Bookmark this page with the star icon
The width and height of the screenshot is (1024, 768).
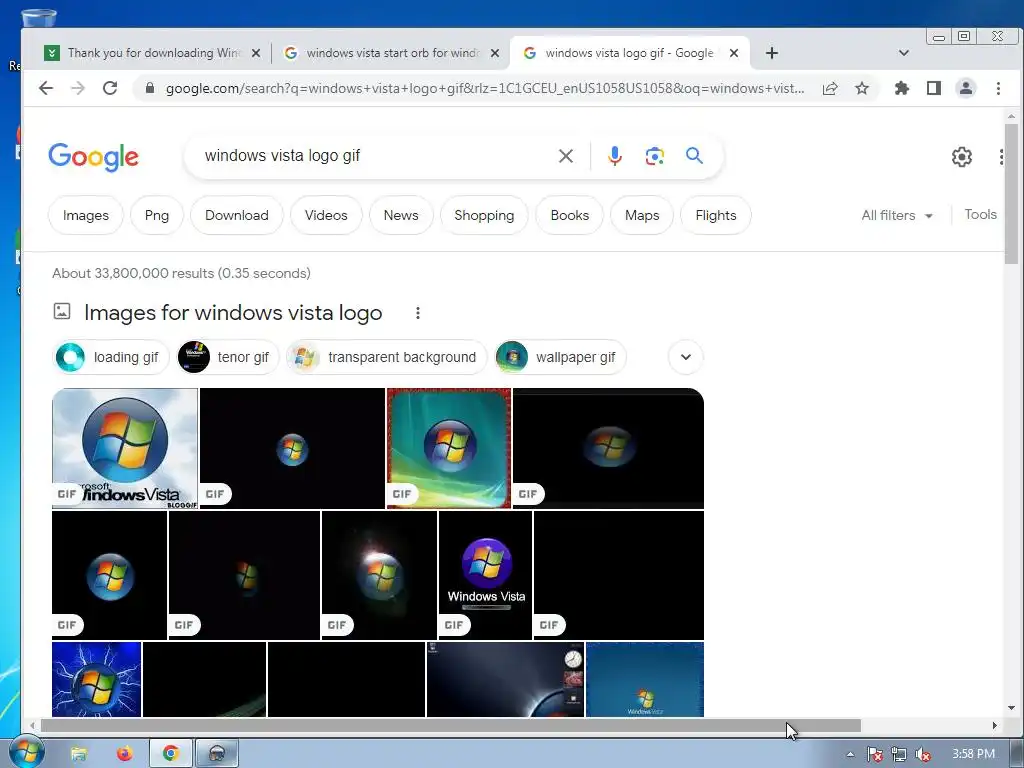[x=862, y=88]
